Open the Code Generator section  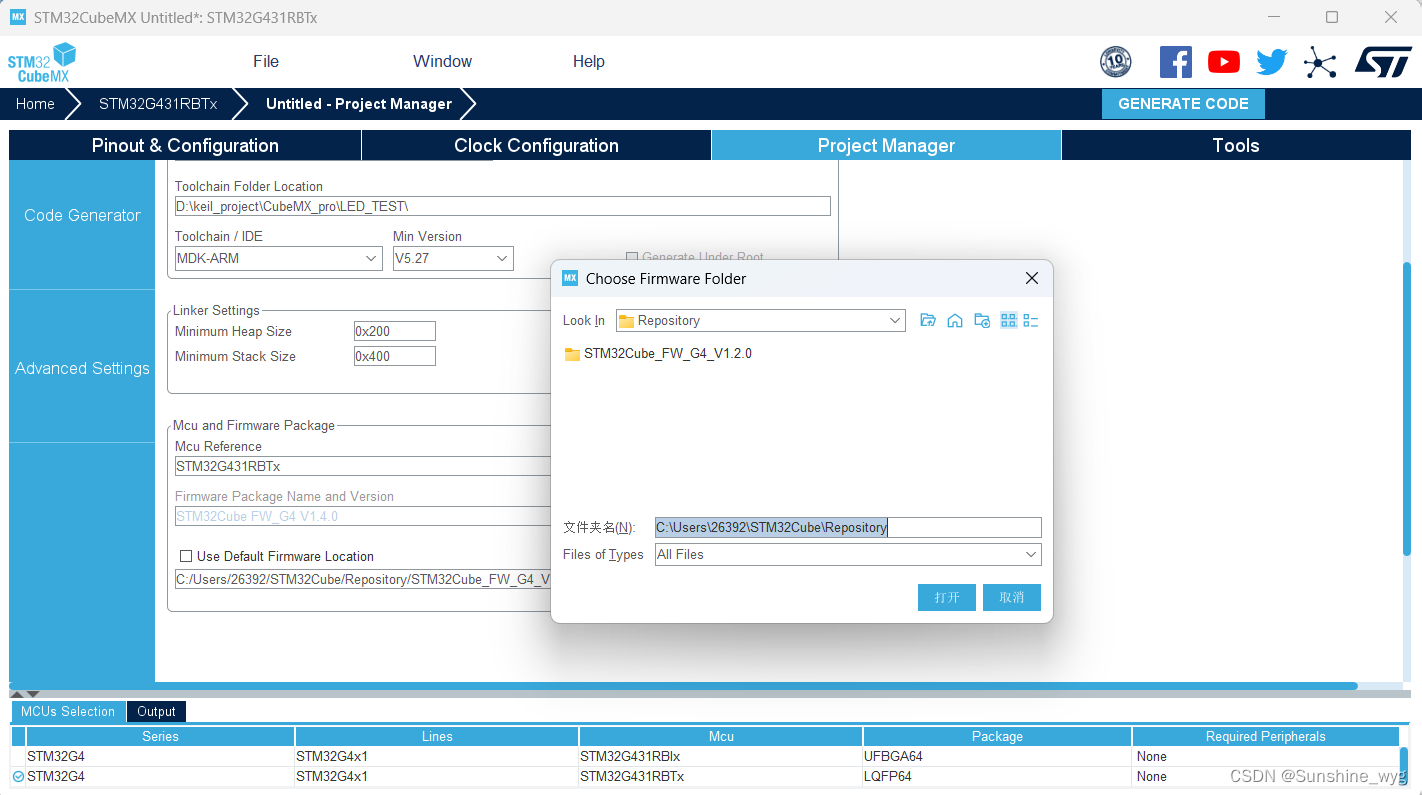82,215
